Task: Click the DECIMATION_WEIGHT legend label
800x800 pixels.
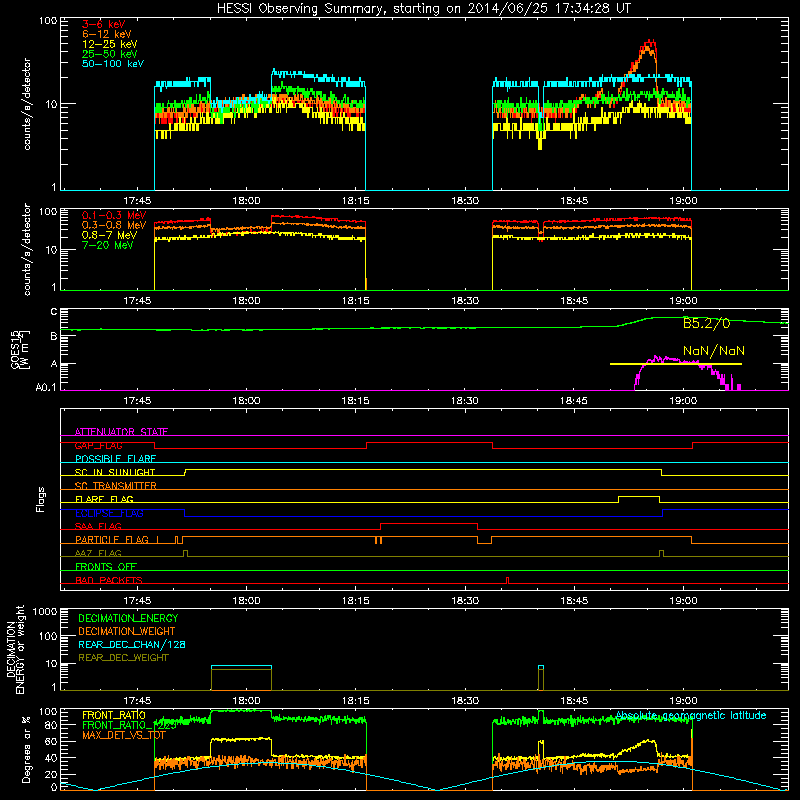Action: pos(127,631)
